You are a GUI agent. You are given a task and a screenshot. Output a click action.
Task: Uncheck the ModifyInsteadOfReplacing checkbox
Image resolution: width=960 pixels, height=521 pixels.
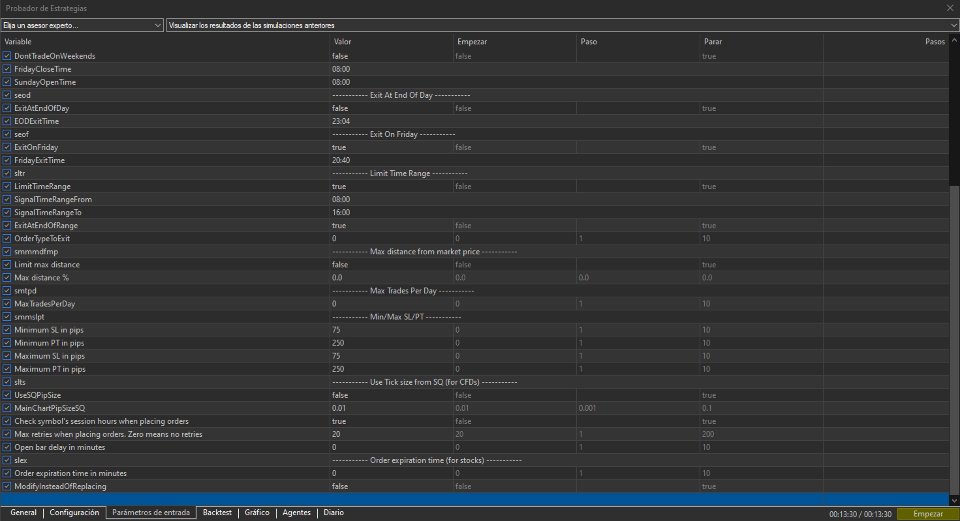pos(7,486)
